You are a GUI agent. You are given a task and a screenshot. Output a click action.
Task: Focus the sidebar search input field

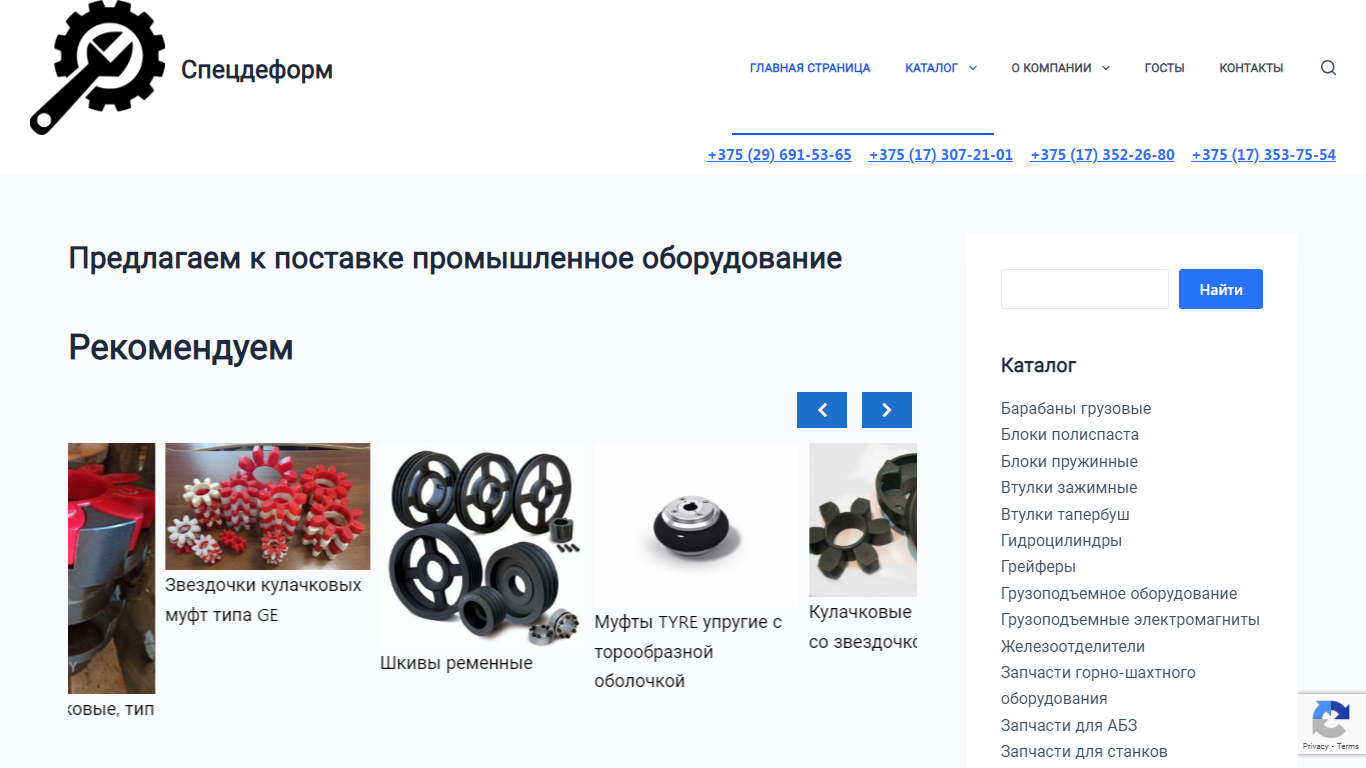point(1085,289)
